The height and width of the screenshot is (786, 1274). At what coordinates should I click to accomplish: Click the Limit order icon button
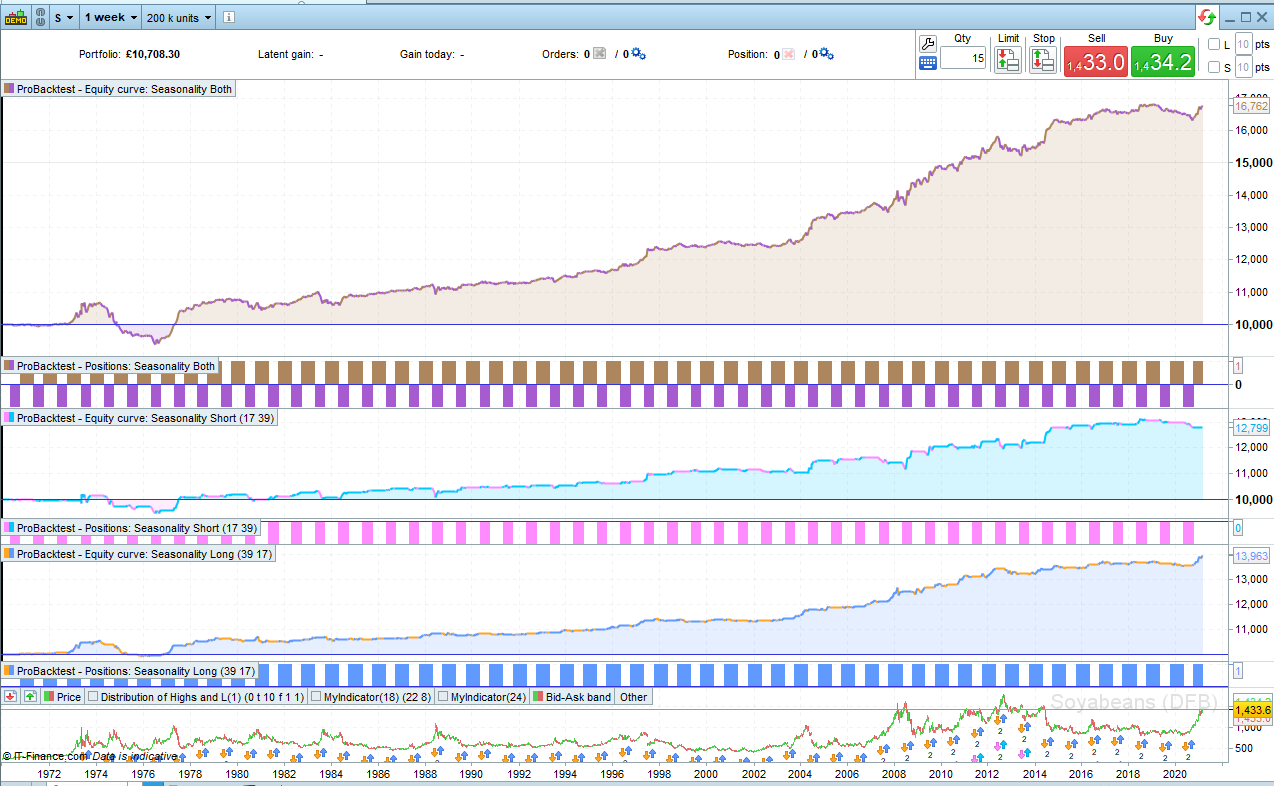click(x=1007, y=59)
